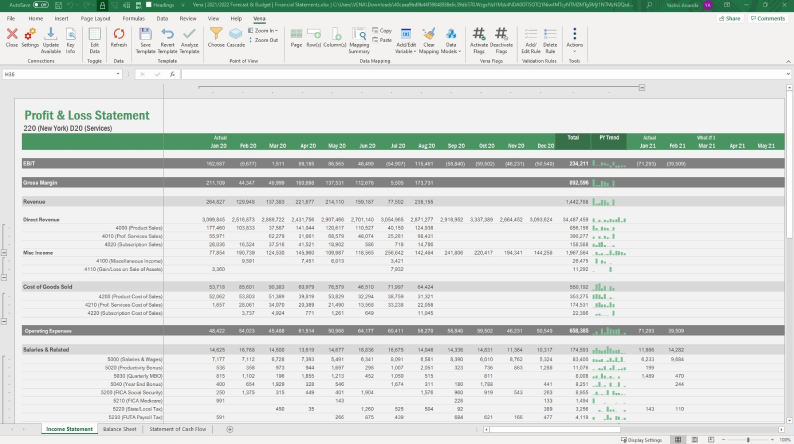Open the Comments pane
Viewport: 794px width, 444px height.
[x=766, y=18]
